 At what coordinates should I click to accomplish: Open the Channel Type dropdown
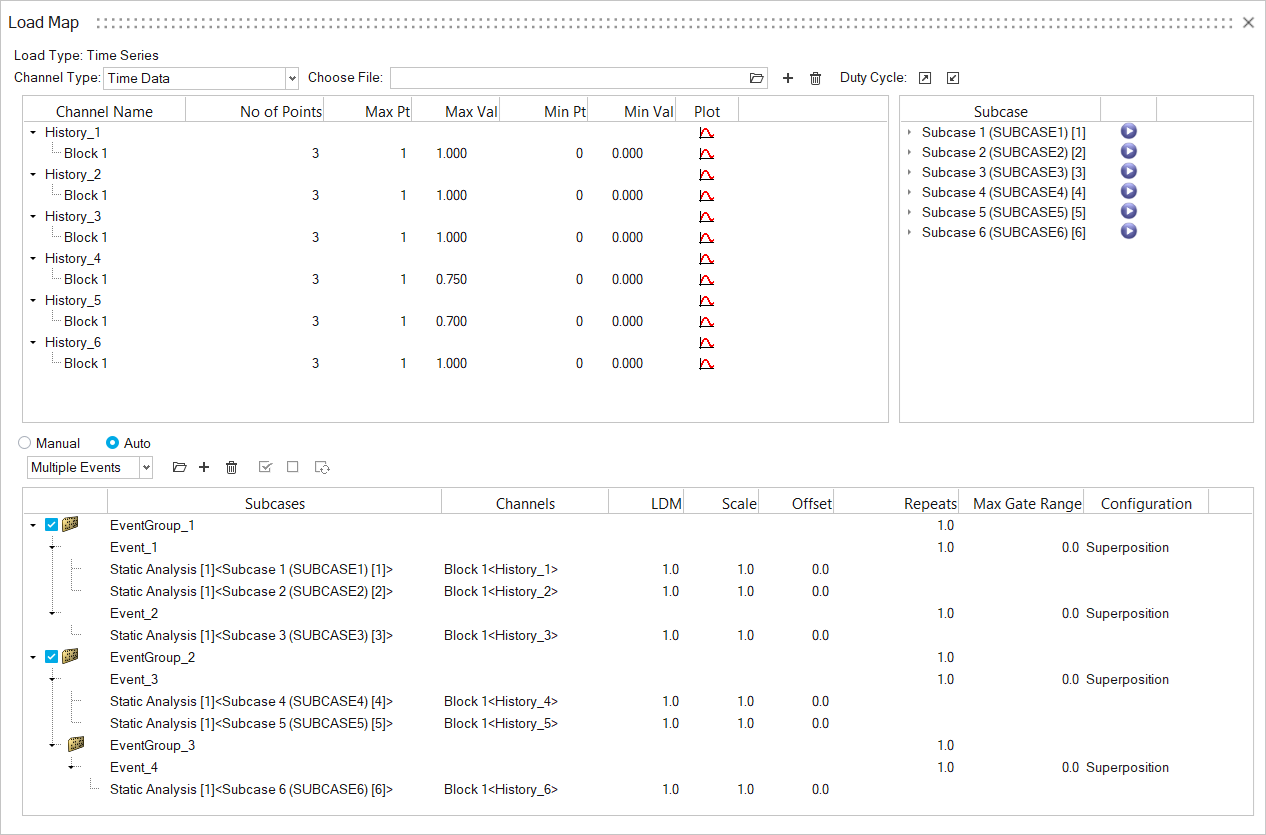[x=292, y=78]
